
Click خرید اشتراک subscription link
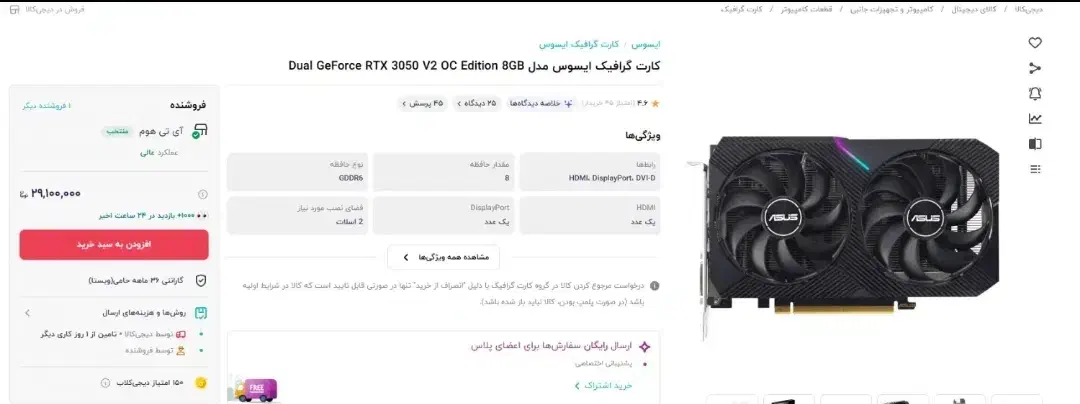[603, 385]
